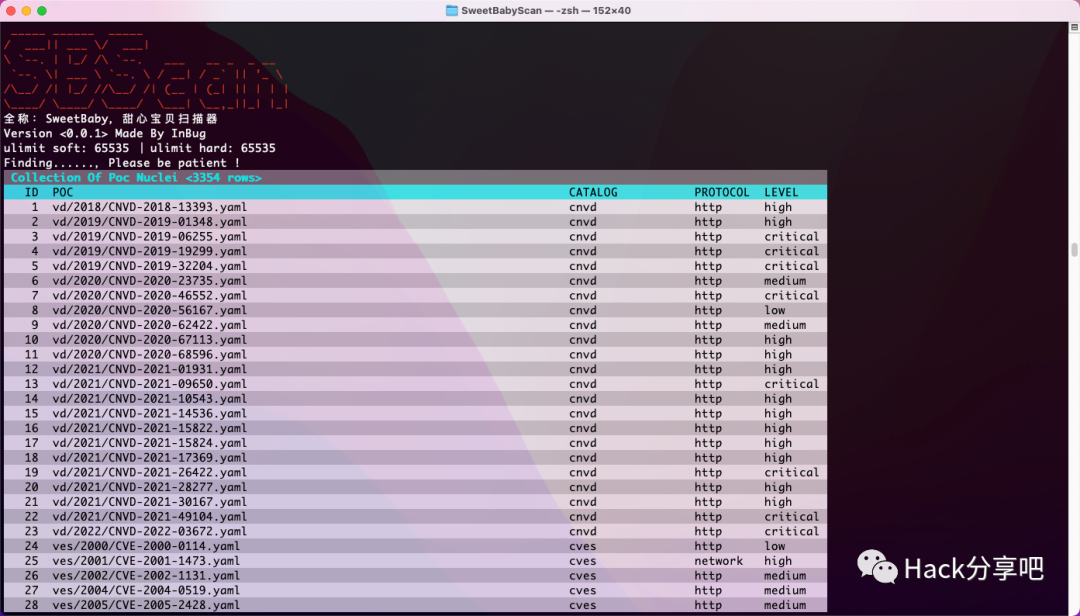Select 'ves/2005/CVE-2005-2428.yaml' text
The width and height of the screenshot is (1080, 616).
point(146,605)
